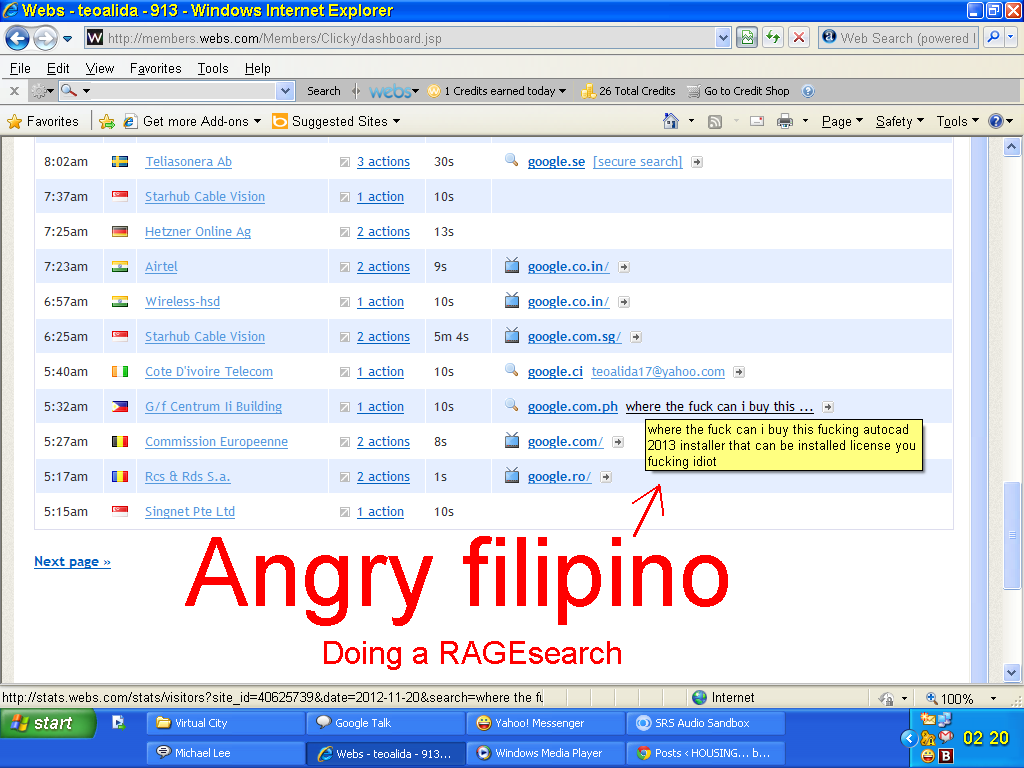Viewport: 1024px width, 768px height.
Task: Click the compatibility view icon near address bar
Action: 746,38
